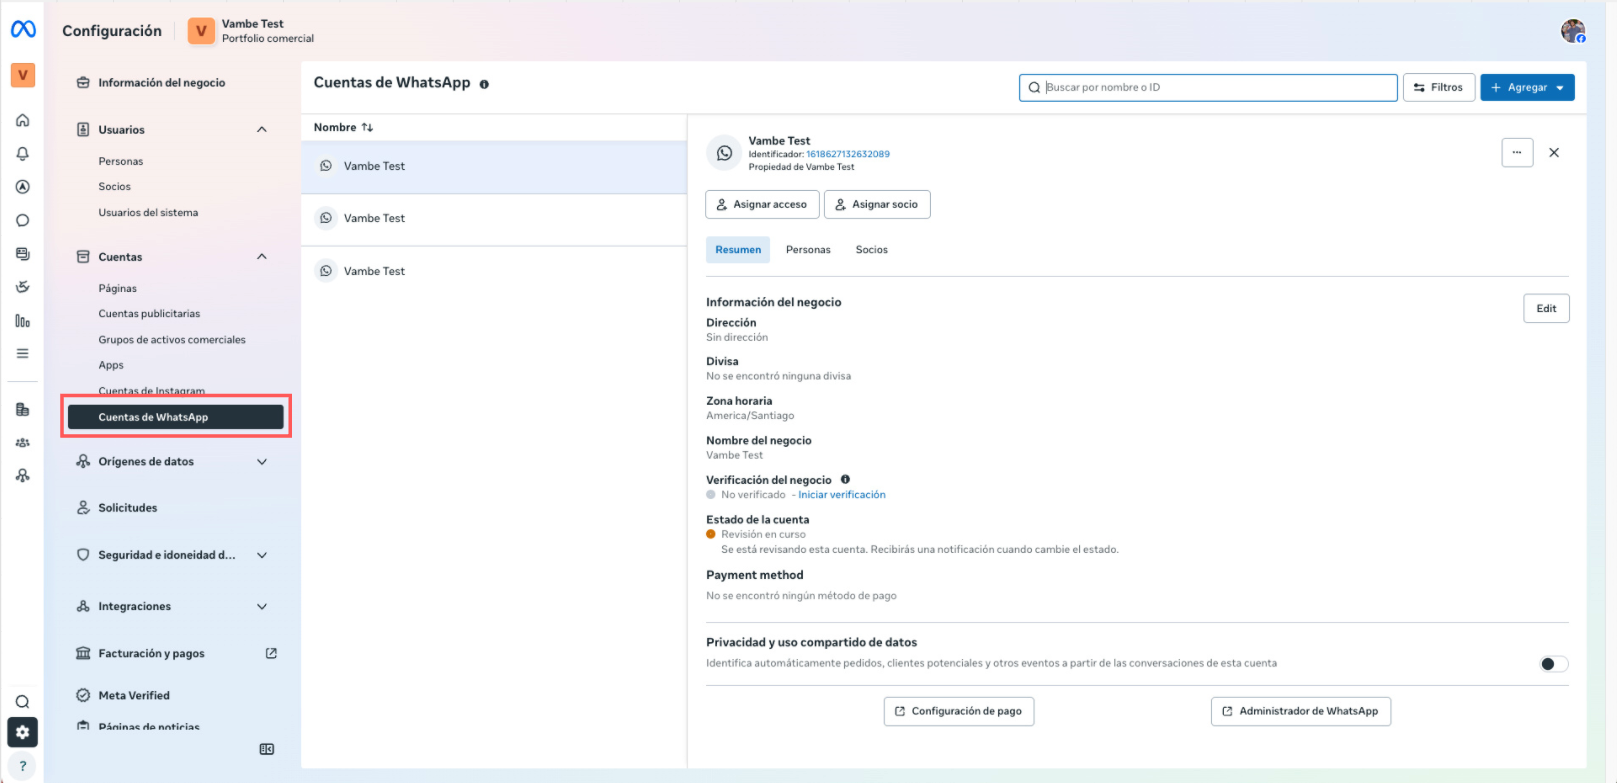Open notifications bell icon
The image size is (1617, 783).
tap(22, 154)
